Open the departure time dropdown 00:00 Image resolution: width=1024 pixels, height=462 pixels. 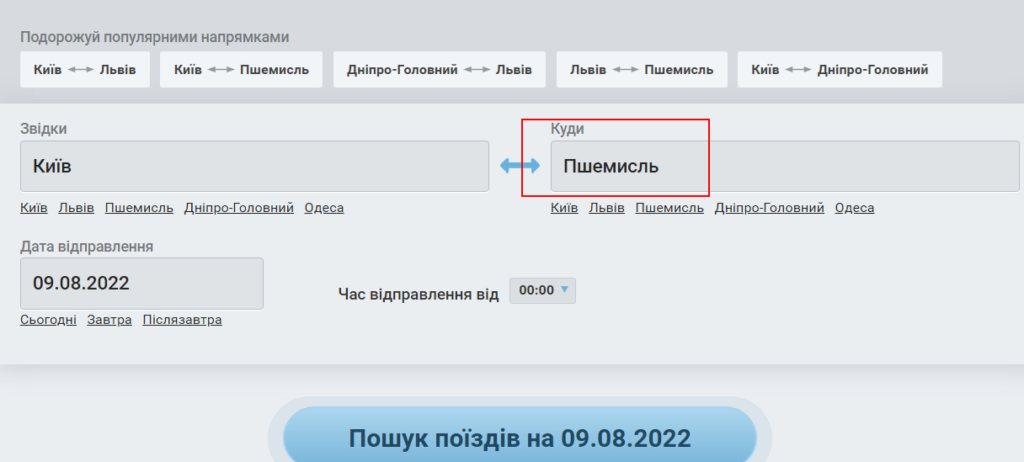pos(543,290)
